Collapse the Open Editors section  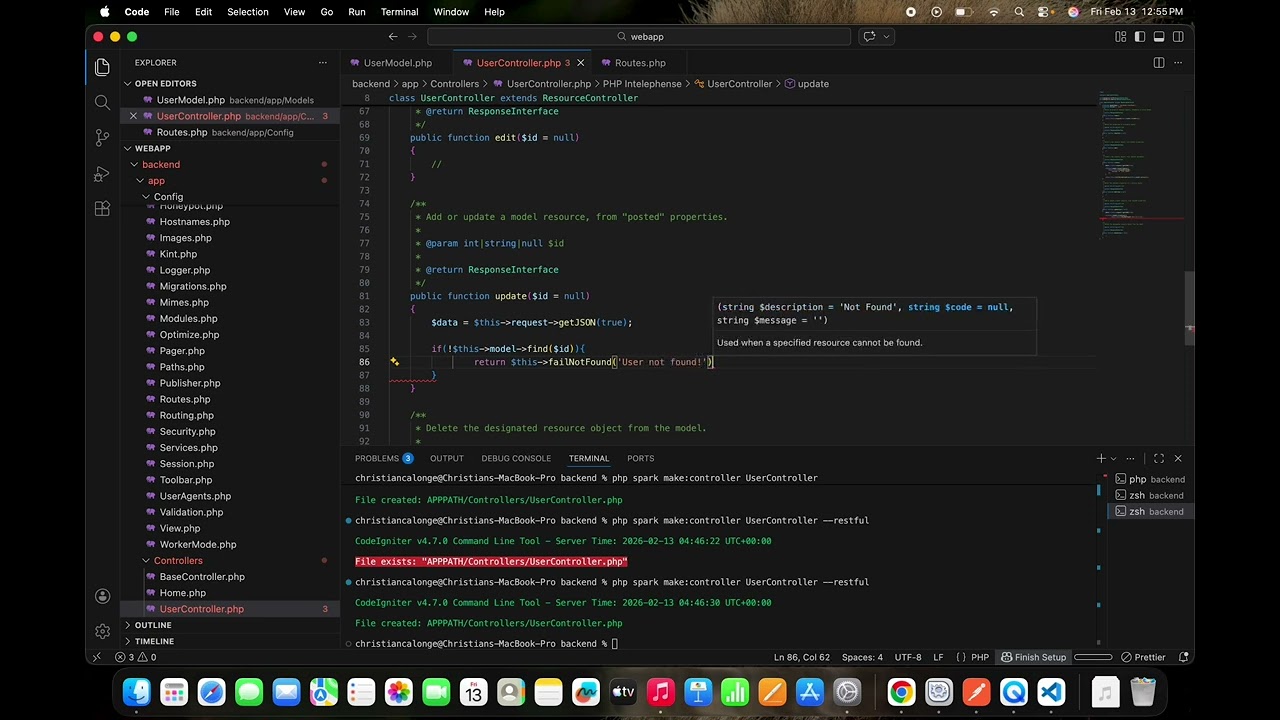coord(165,84)
